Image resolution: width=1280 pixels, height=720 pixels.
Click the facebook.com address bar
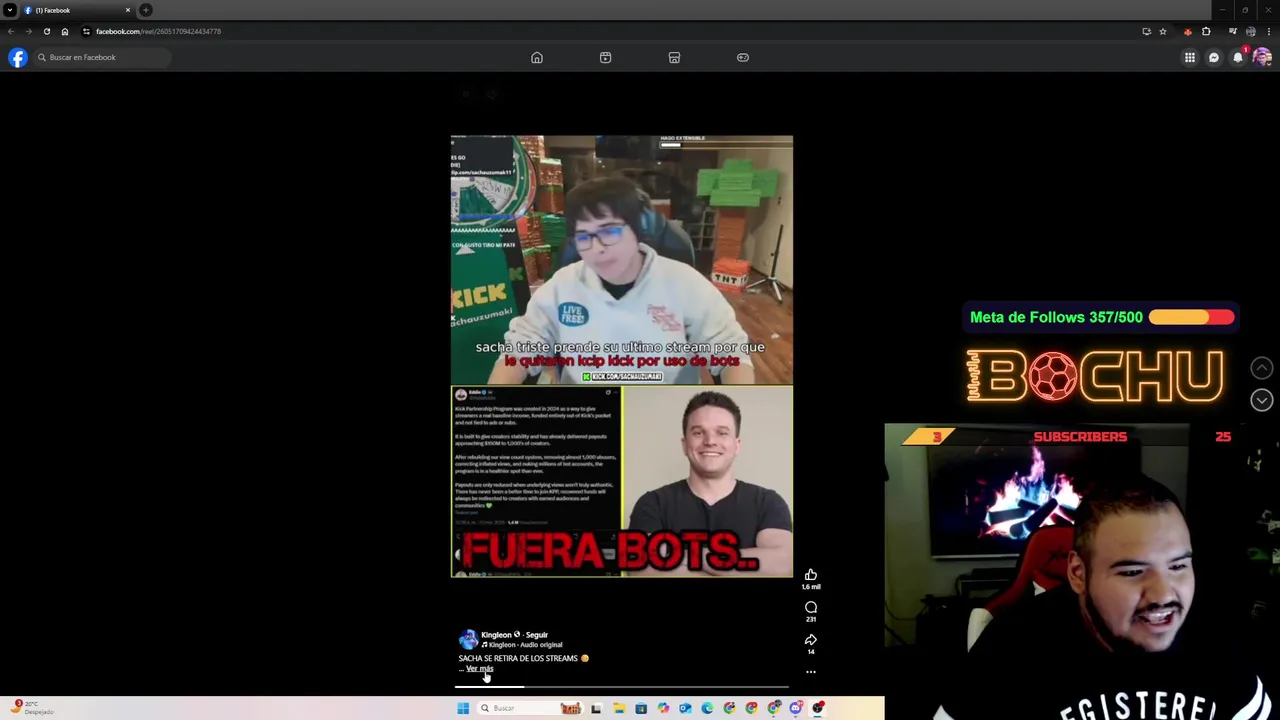[625, 31]
